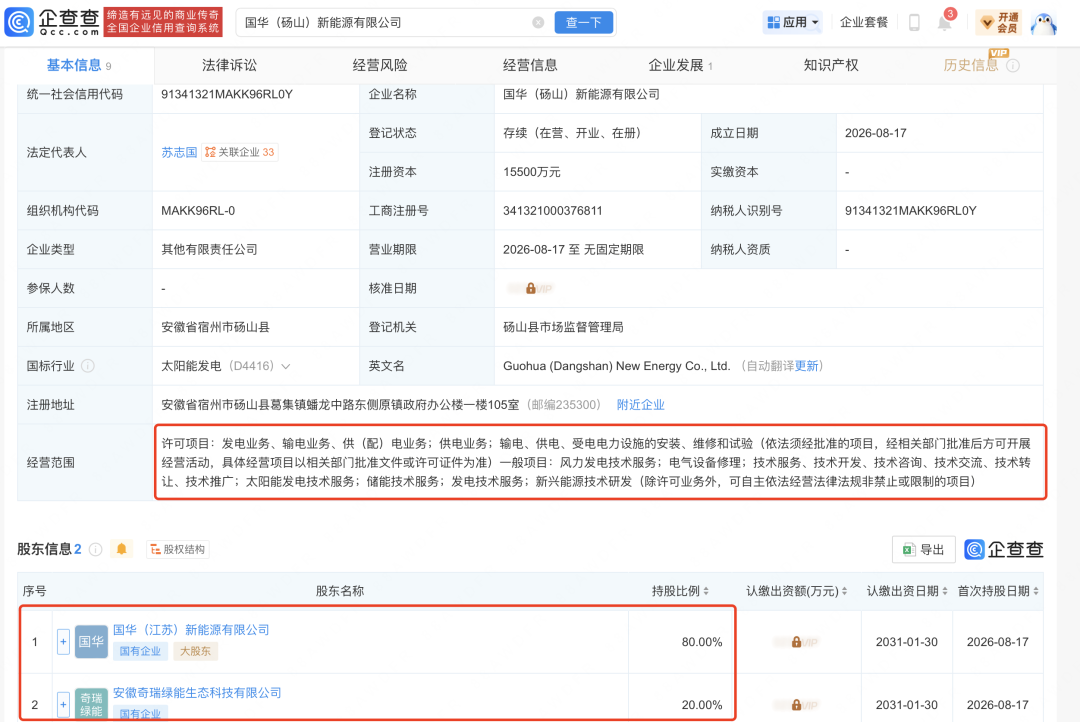The image size is (1080, 722).
Task: Click info icon next to 国标行业
Action: click(88, 366)
